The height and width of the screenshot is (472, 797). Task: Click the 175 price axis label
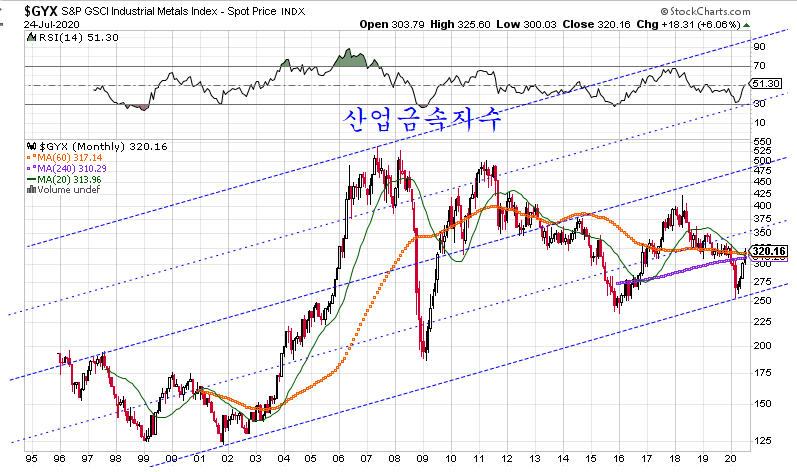pyautogui.click(x=762, y=373)
